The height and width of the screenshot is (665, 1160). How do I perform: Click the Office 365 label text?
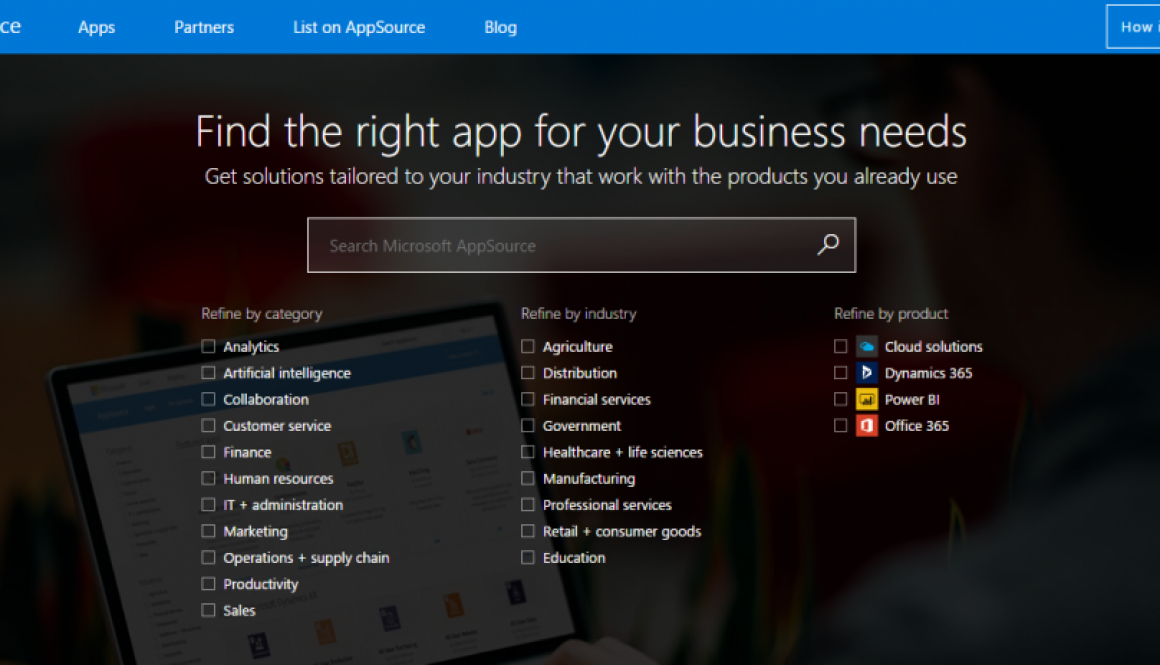pos(917,426)
